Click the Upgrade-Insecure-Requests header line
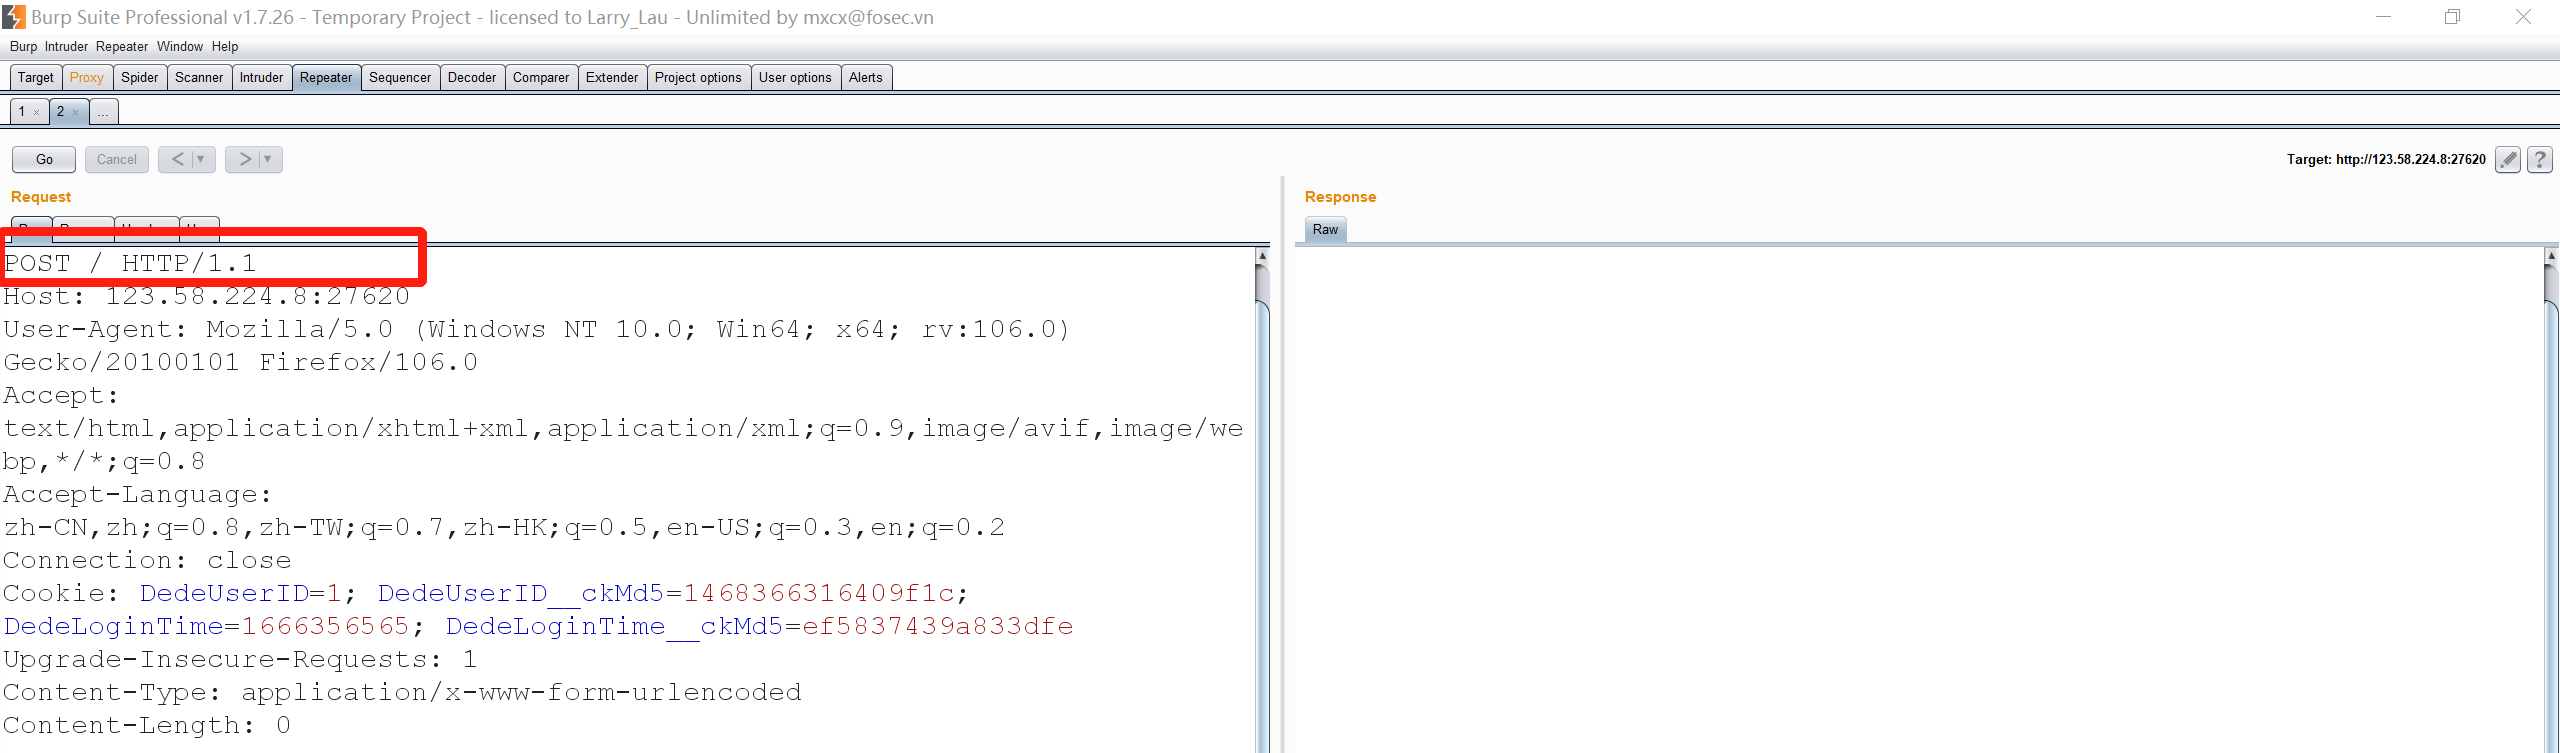Viewport: 2560px width, 753px height. tap(240, 660)
